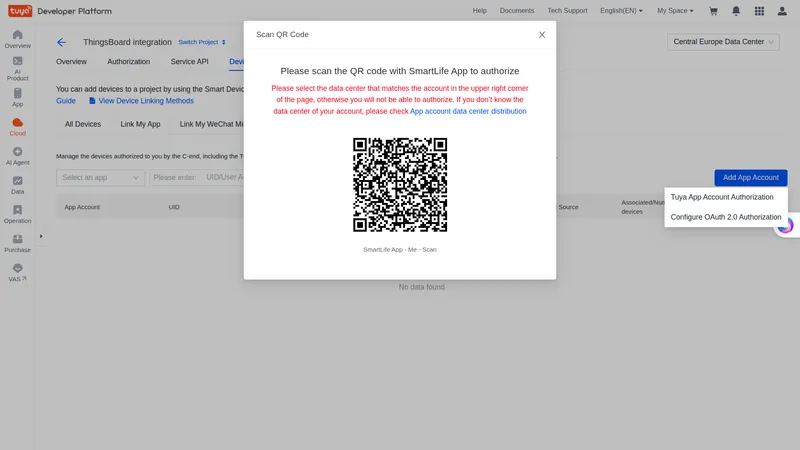Select the Link My App tab

pyautogui.click(x=140, y=124)
